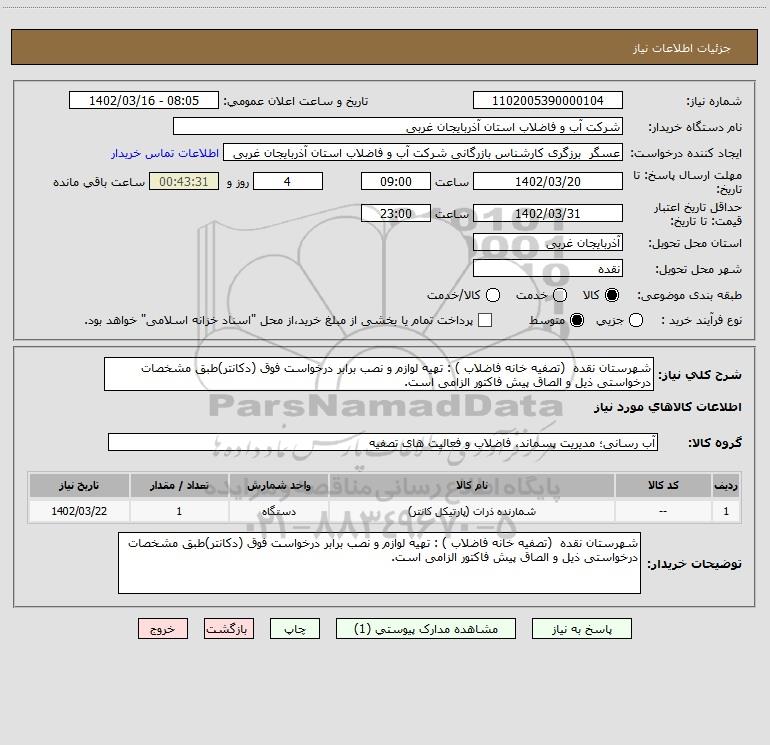Click the مشاهده مدارک پیوستی (1) button

pyautogui.click(x=426, y=629)
